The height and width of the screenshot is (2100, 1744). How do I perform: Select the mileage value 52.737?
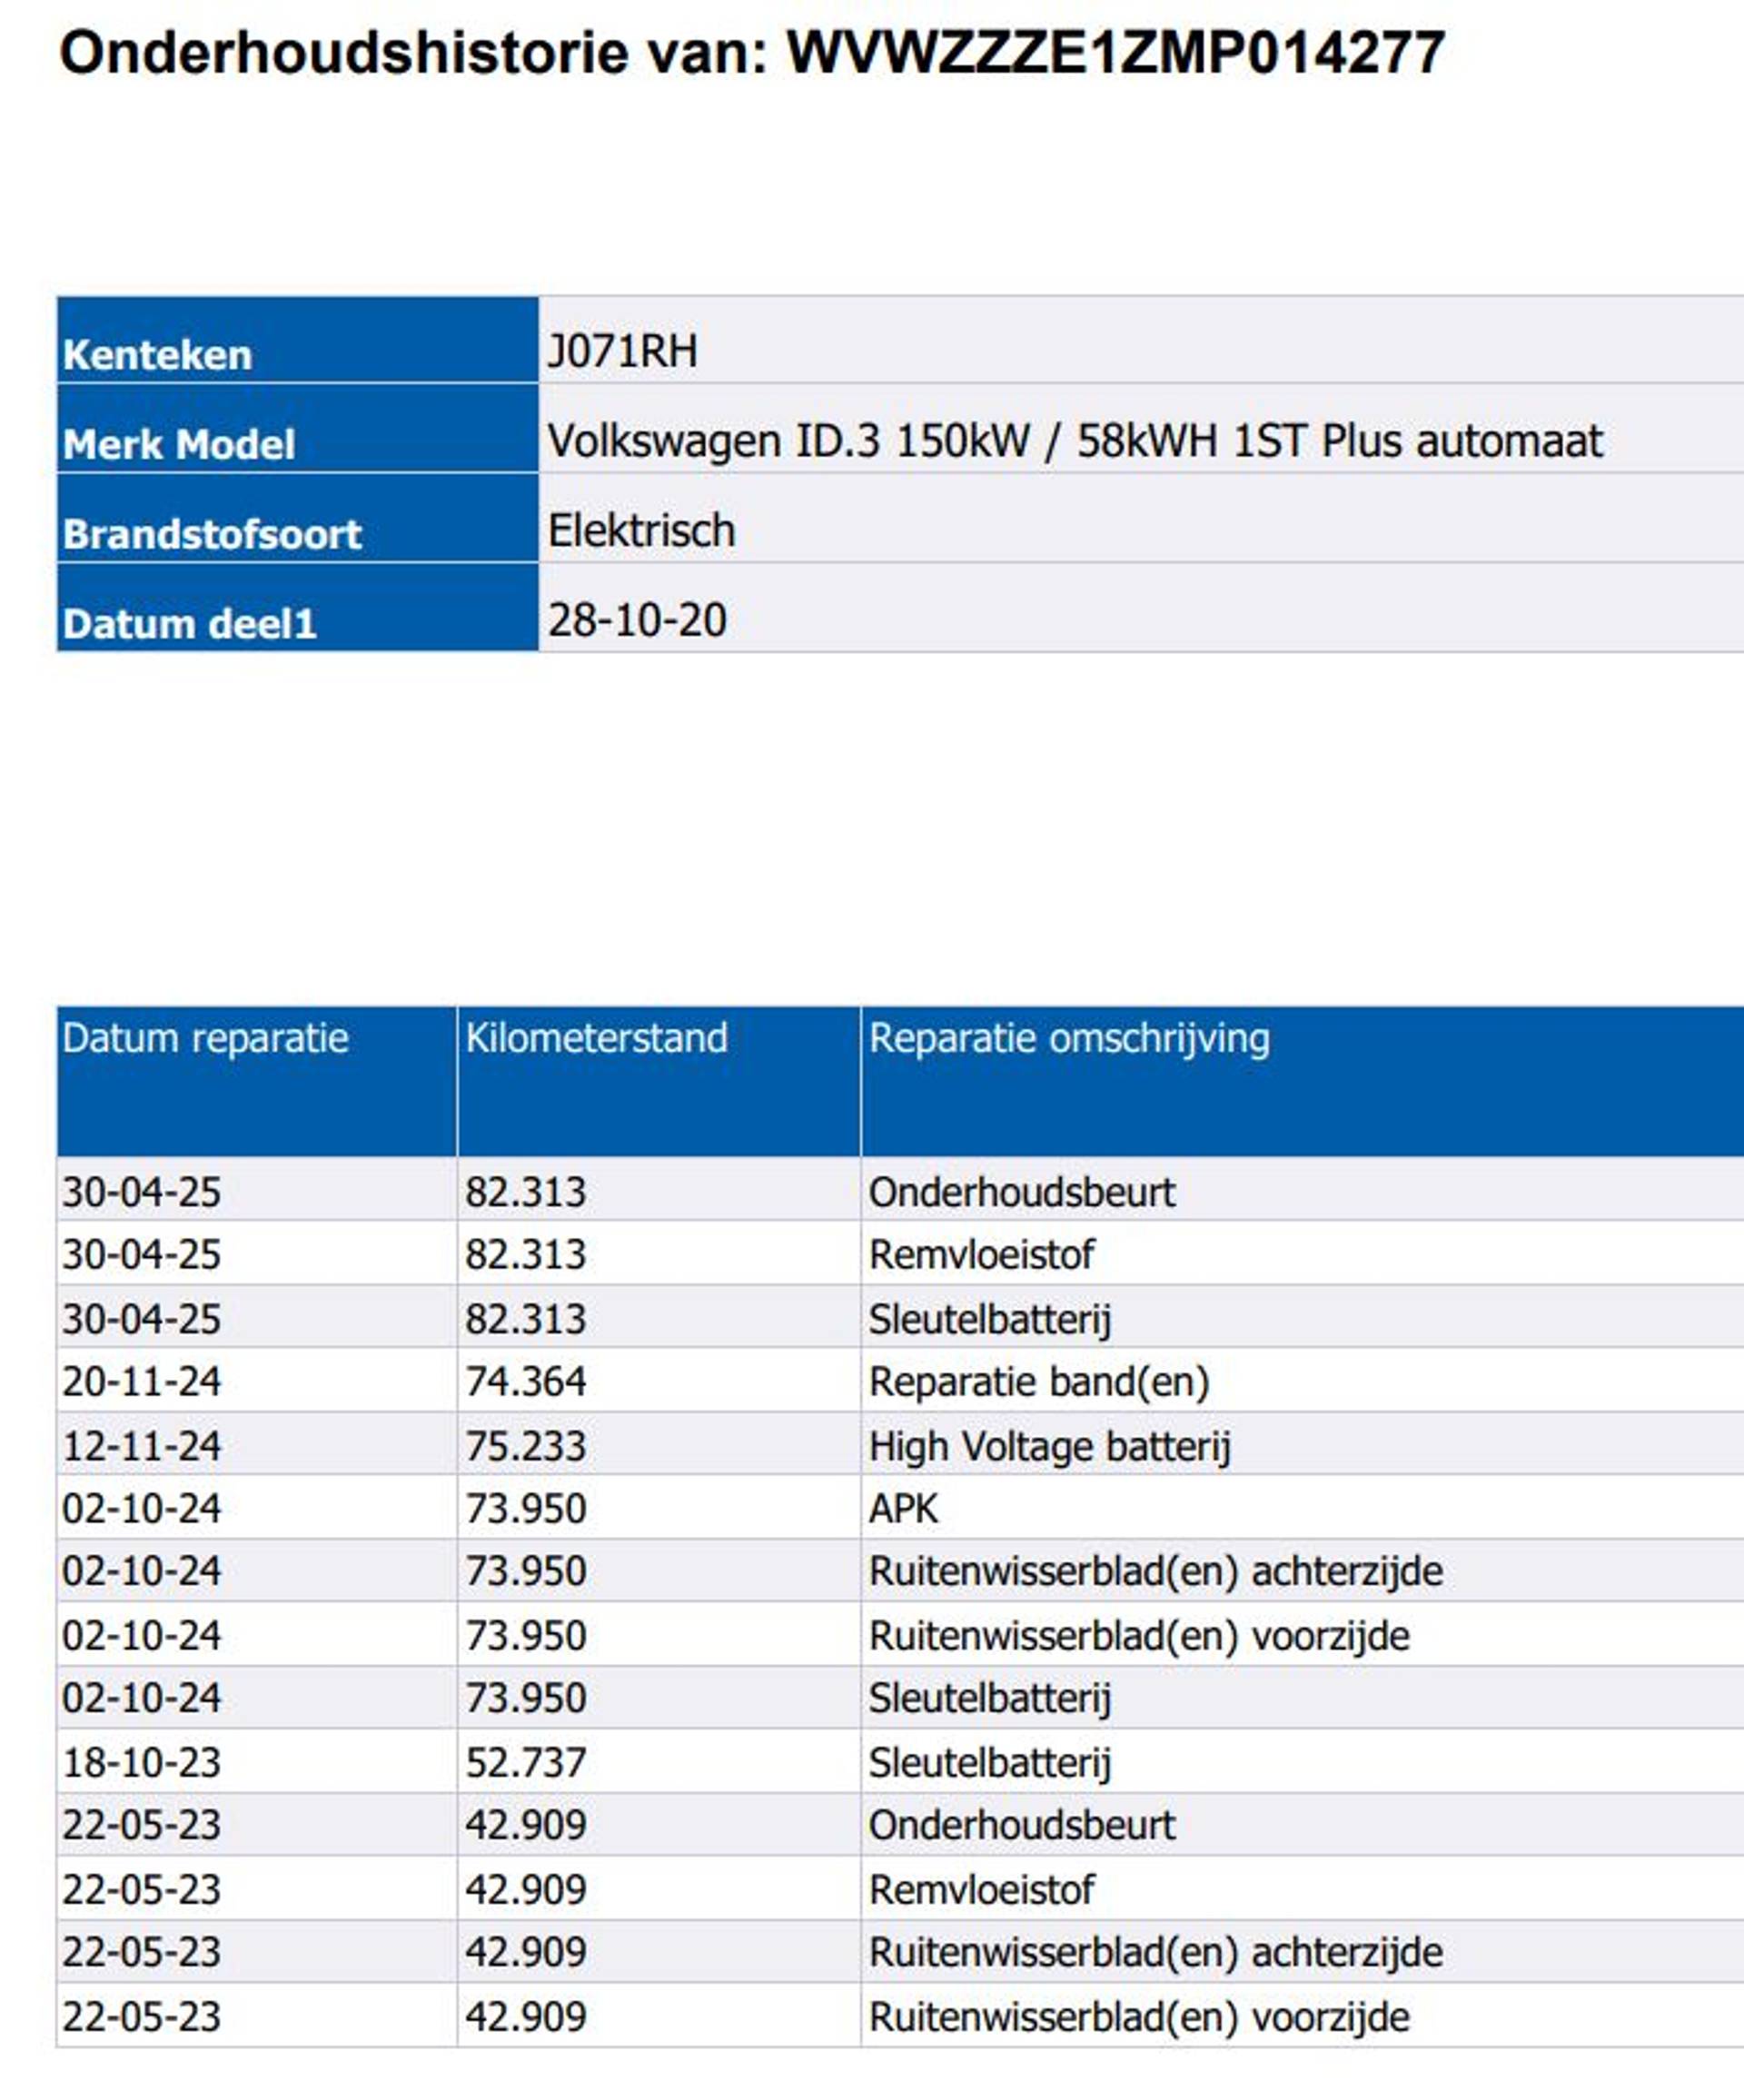click(x=525, y=1763)
